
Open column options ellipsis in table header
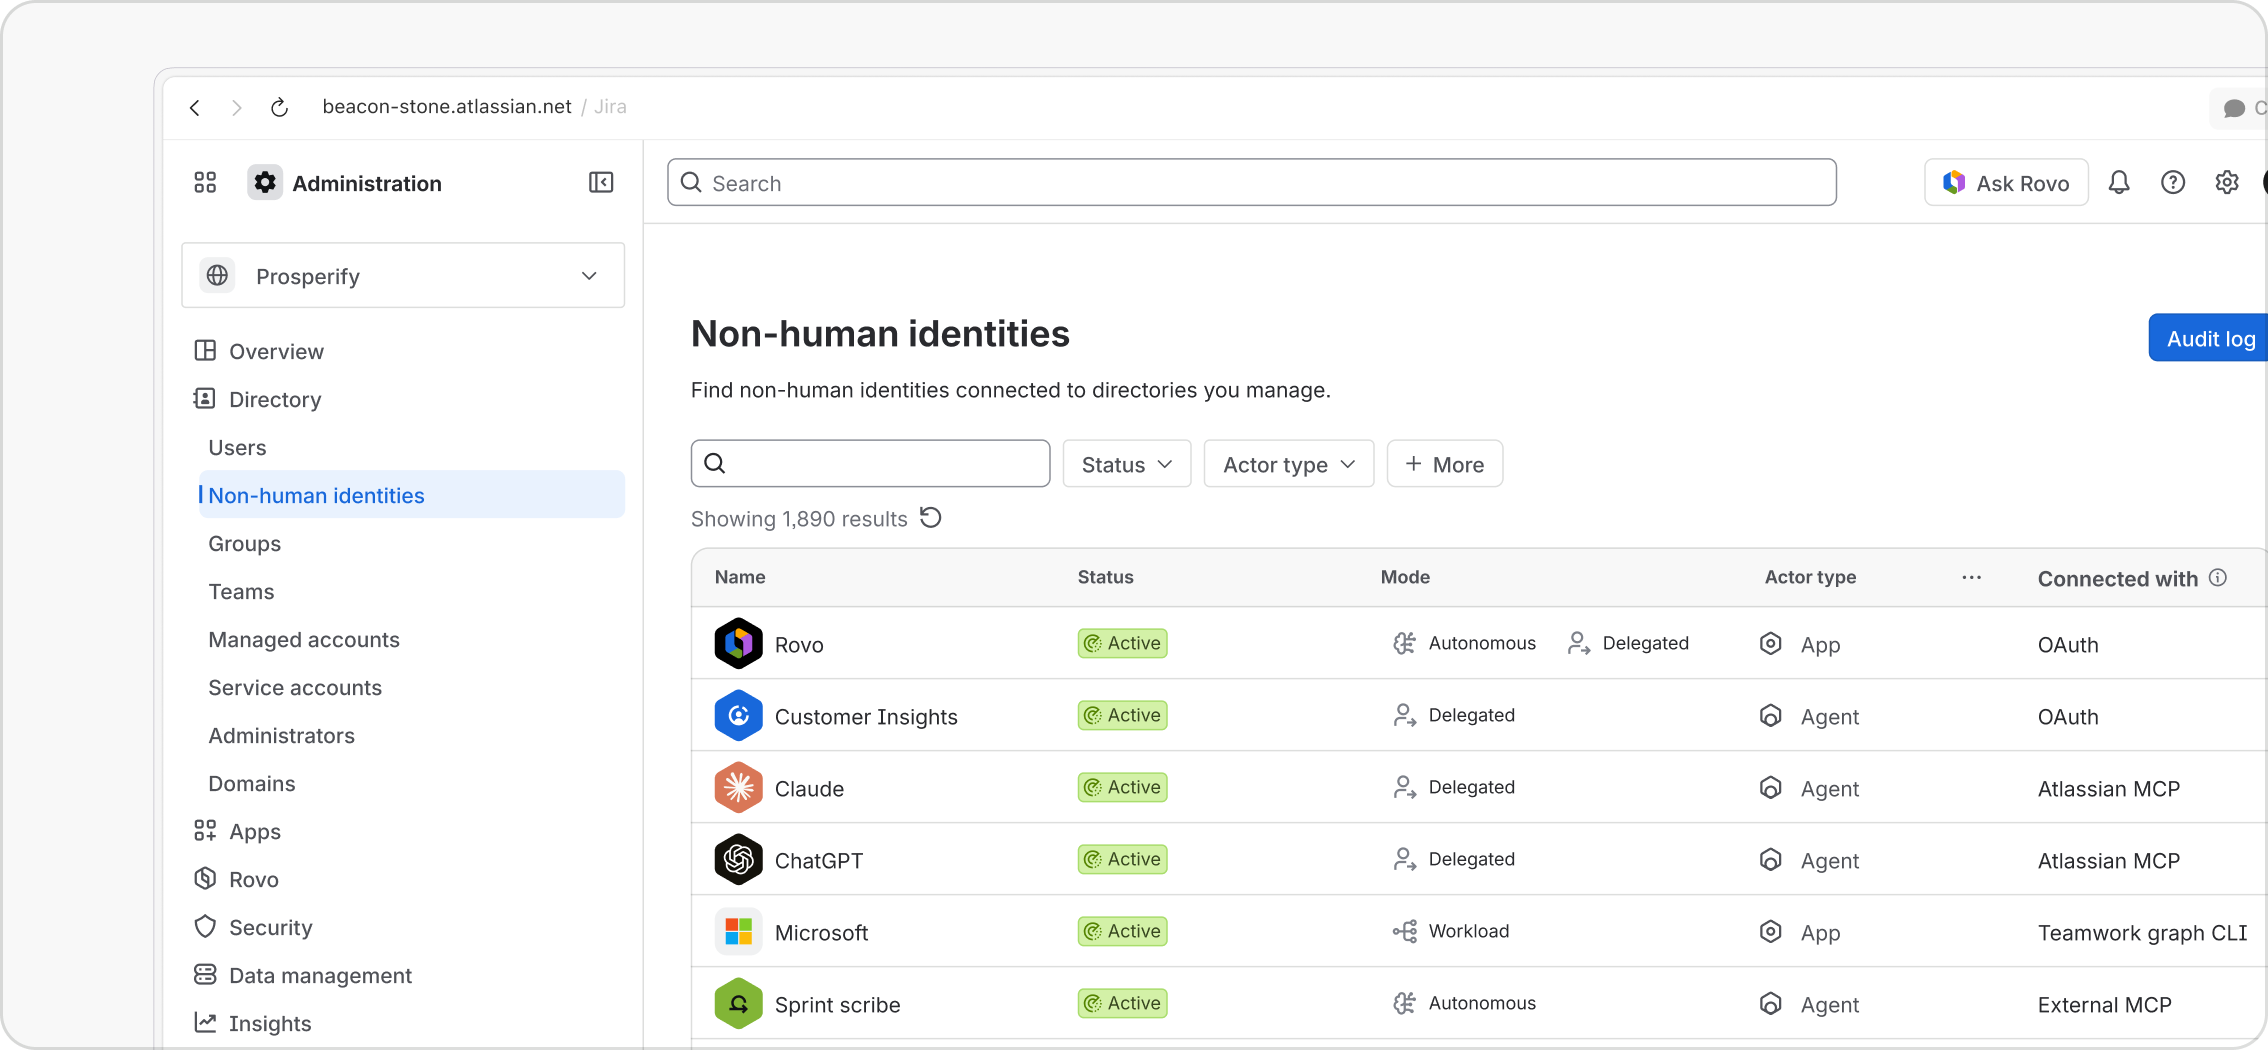[1972, 577]
